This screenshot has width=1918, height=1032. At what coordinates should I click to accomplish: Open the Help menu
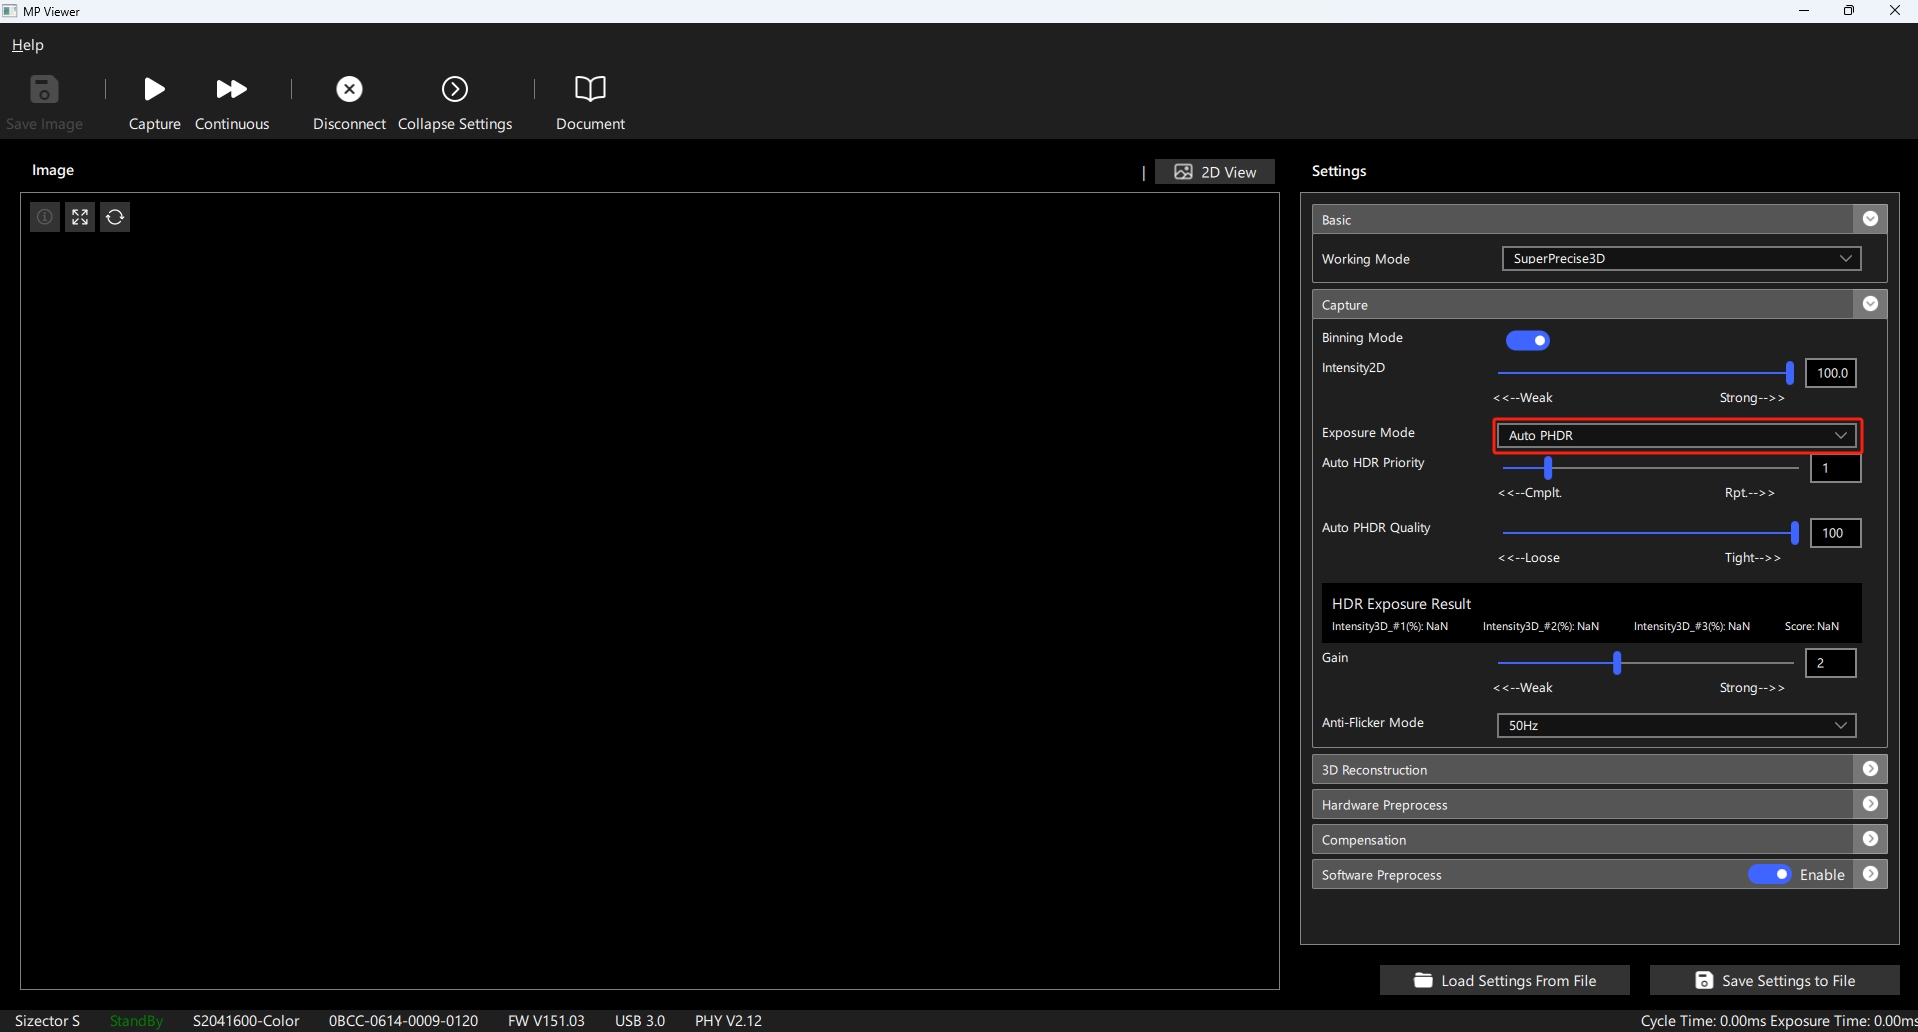pyautogui.click(x=28, y=45)
